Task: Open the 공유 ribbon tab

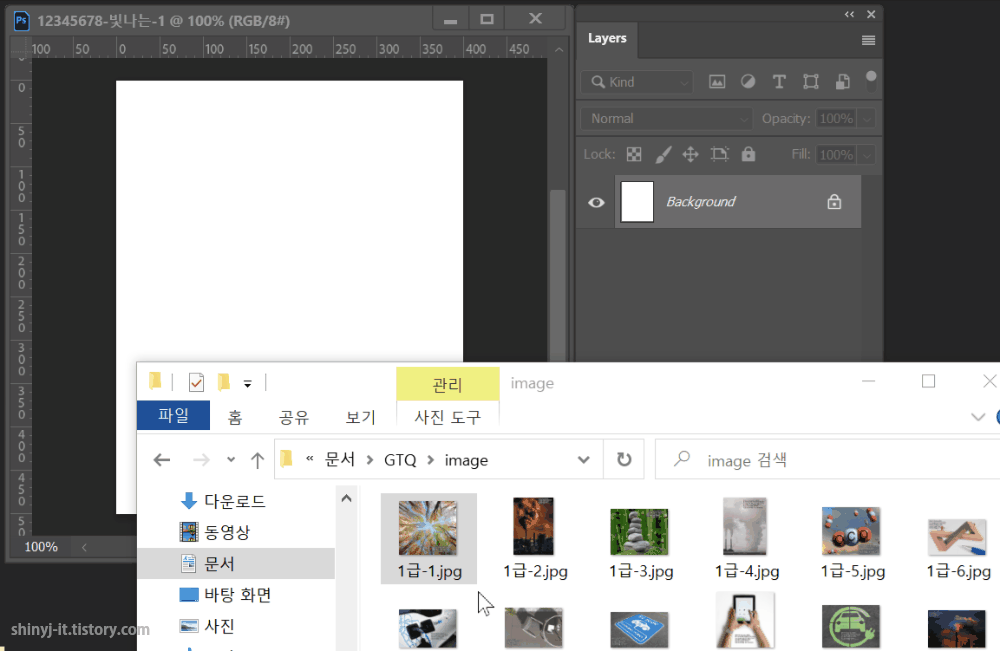Action: 293,417
